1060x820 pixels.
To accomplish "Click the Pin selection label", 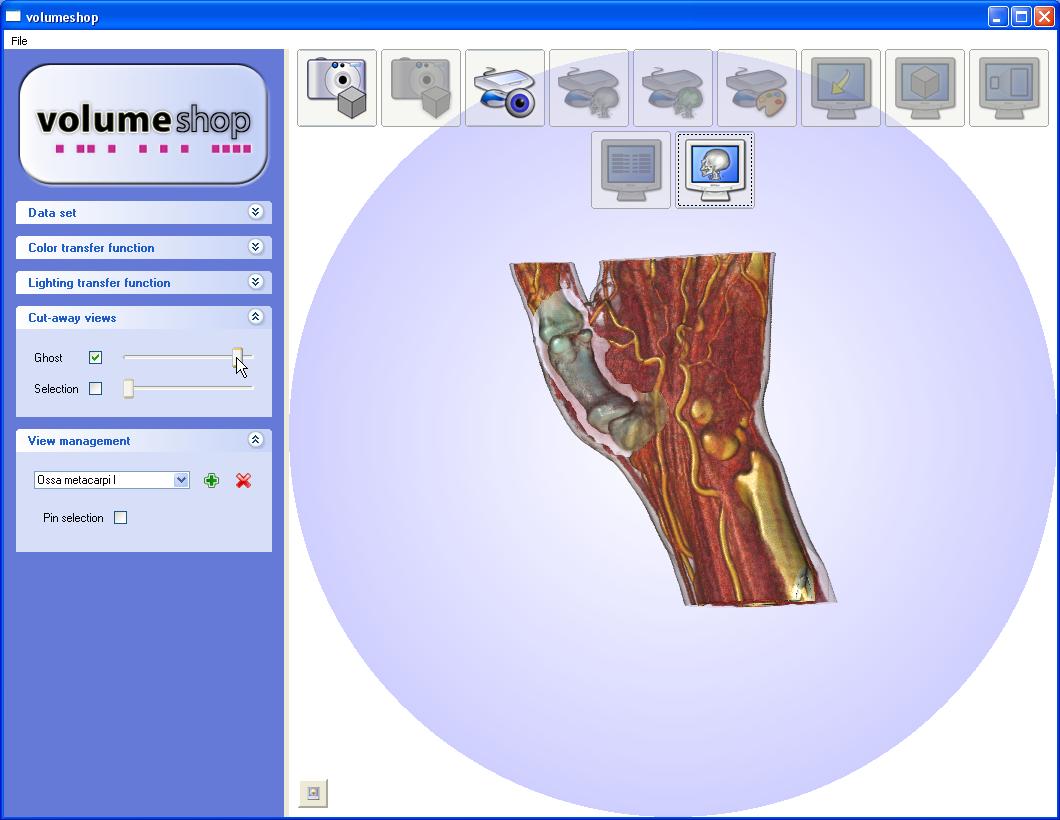I will pyautogui.click(x=73, y=518).
